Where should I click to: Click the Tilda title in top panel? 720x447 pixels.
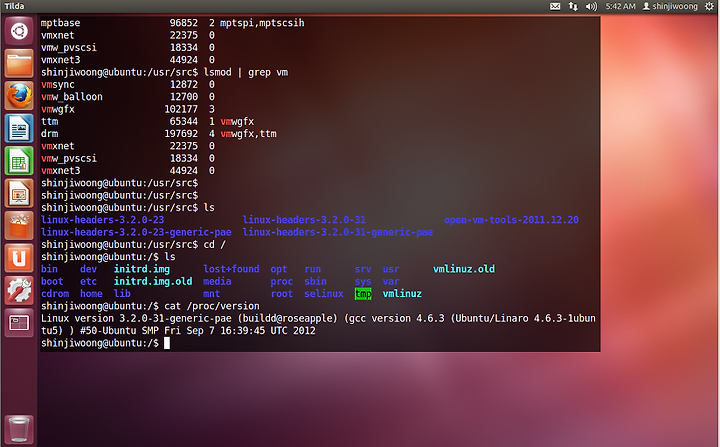click(x=14, y=6)
